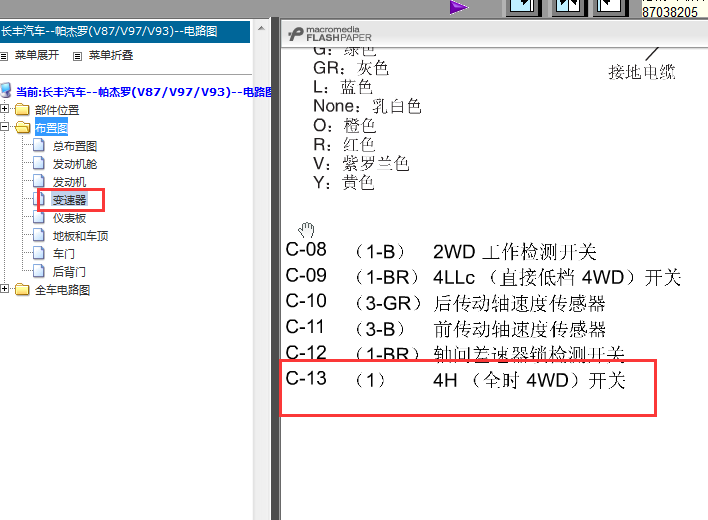708x520 pixels.
Task: Expand the 部件位置 tree node
Action: 5,109
